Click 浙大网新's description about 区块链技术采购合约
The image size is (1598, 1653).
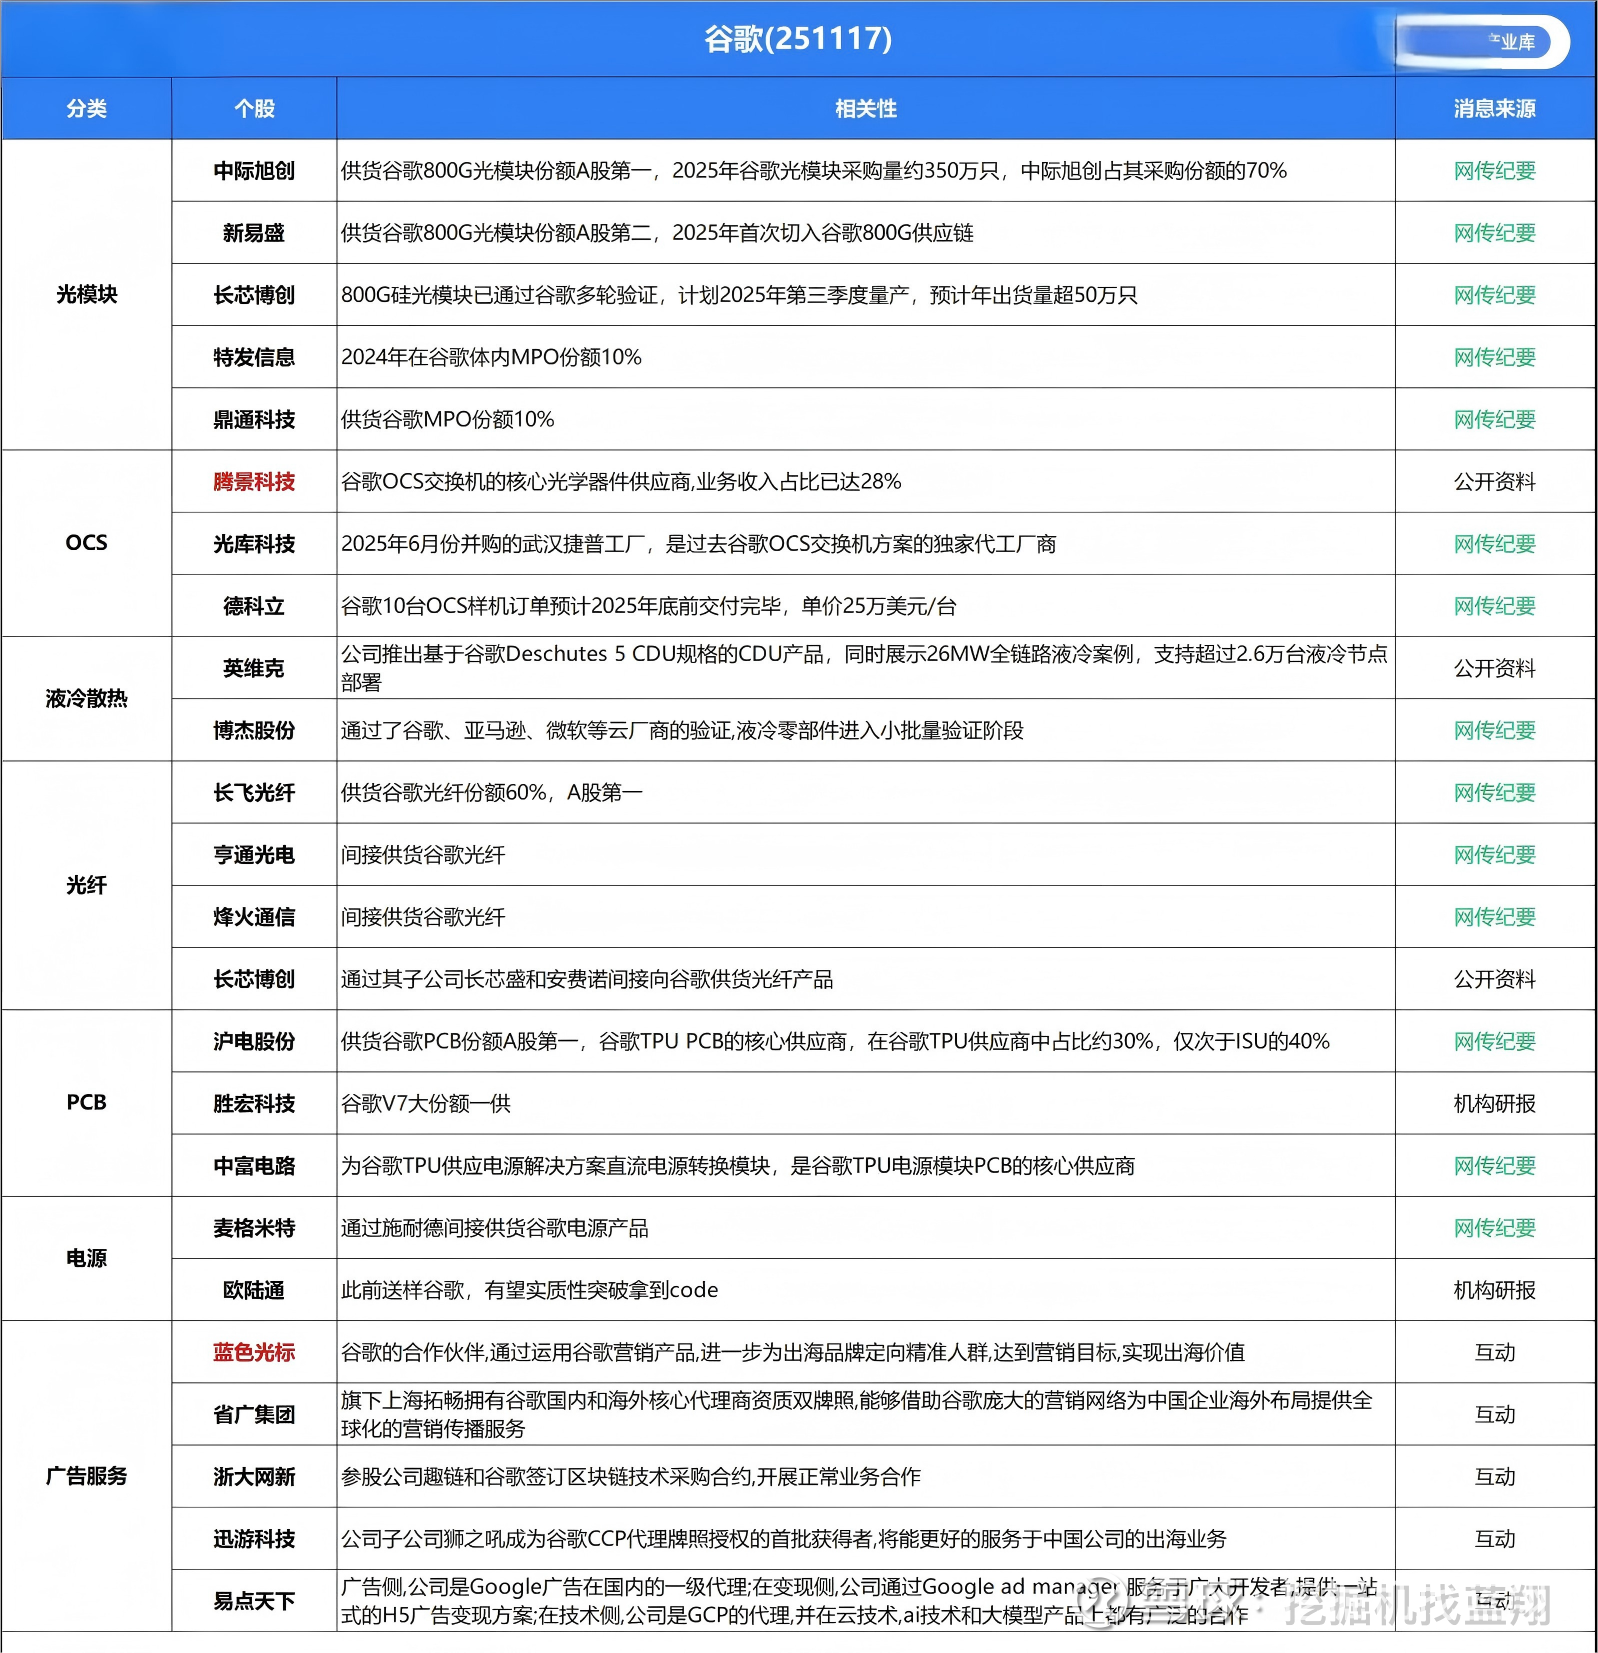pyautogui.click(x=631, y=1476)
